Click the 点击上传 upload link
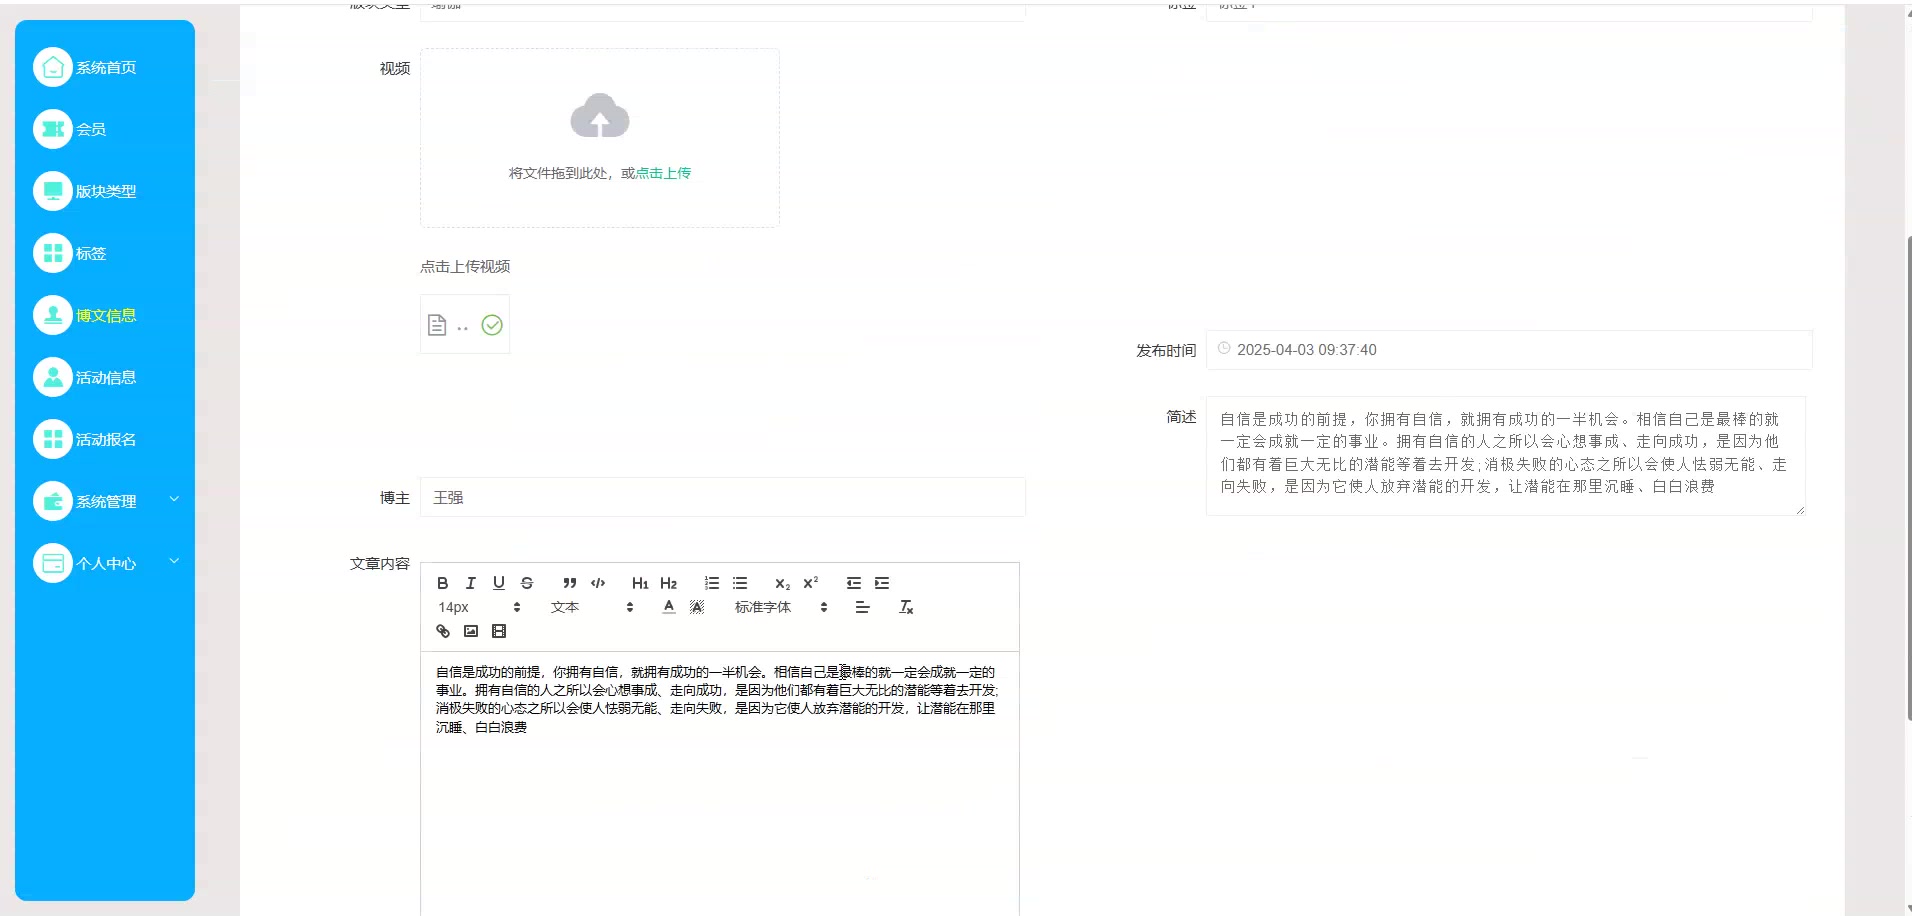Image resolution: width=1912 pixels, height=916 pixels. point(663,172)
